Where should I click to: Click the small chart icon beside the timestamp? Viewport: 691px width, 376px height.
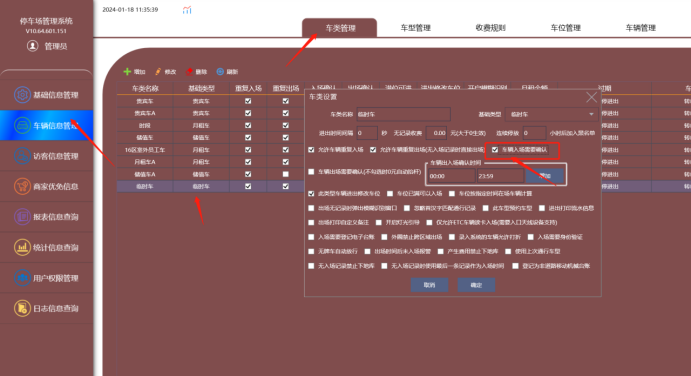[187, 10]
